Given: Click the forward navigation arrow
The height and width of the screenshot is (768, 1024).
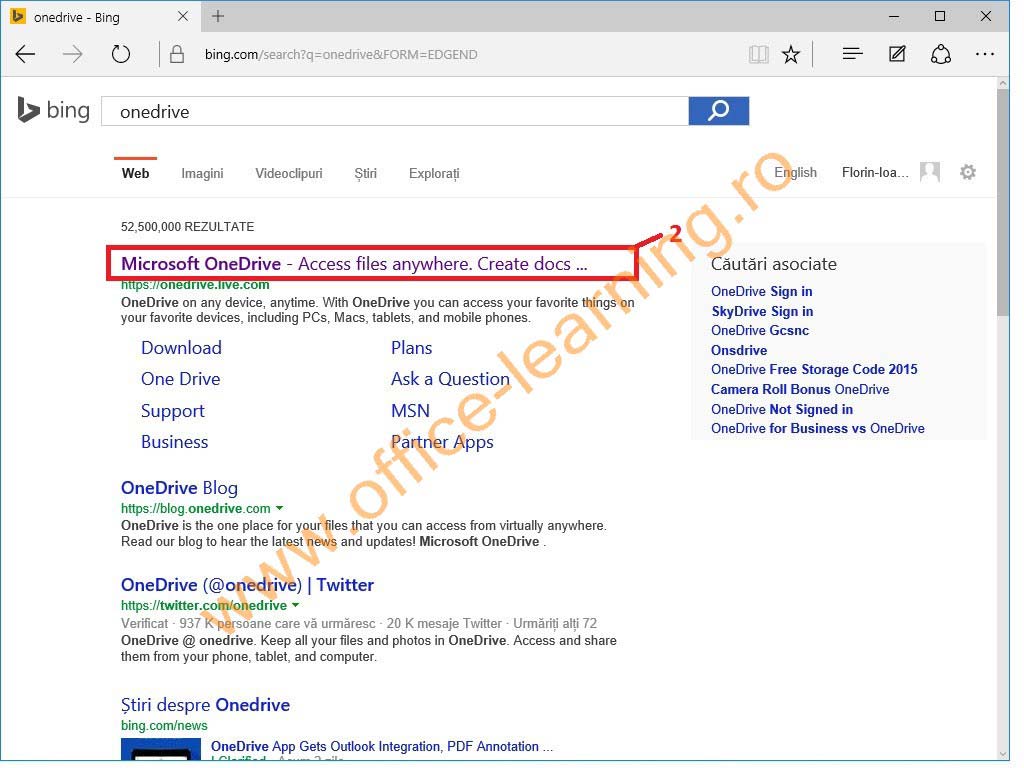Looking at the screenshot, I should 72,54.
